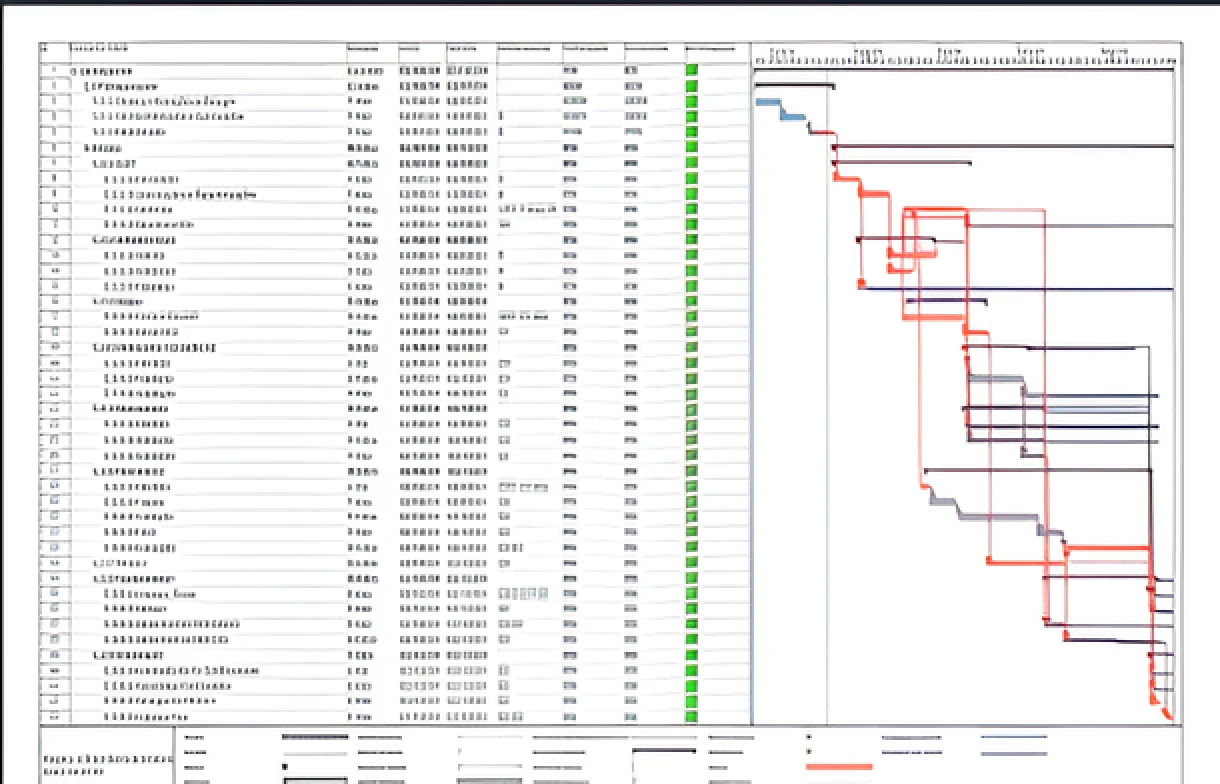Click the column header immediately right of task name
Image resolution: width=1220 pixels, height=784 pixels.
tap(360, 49)
